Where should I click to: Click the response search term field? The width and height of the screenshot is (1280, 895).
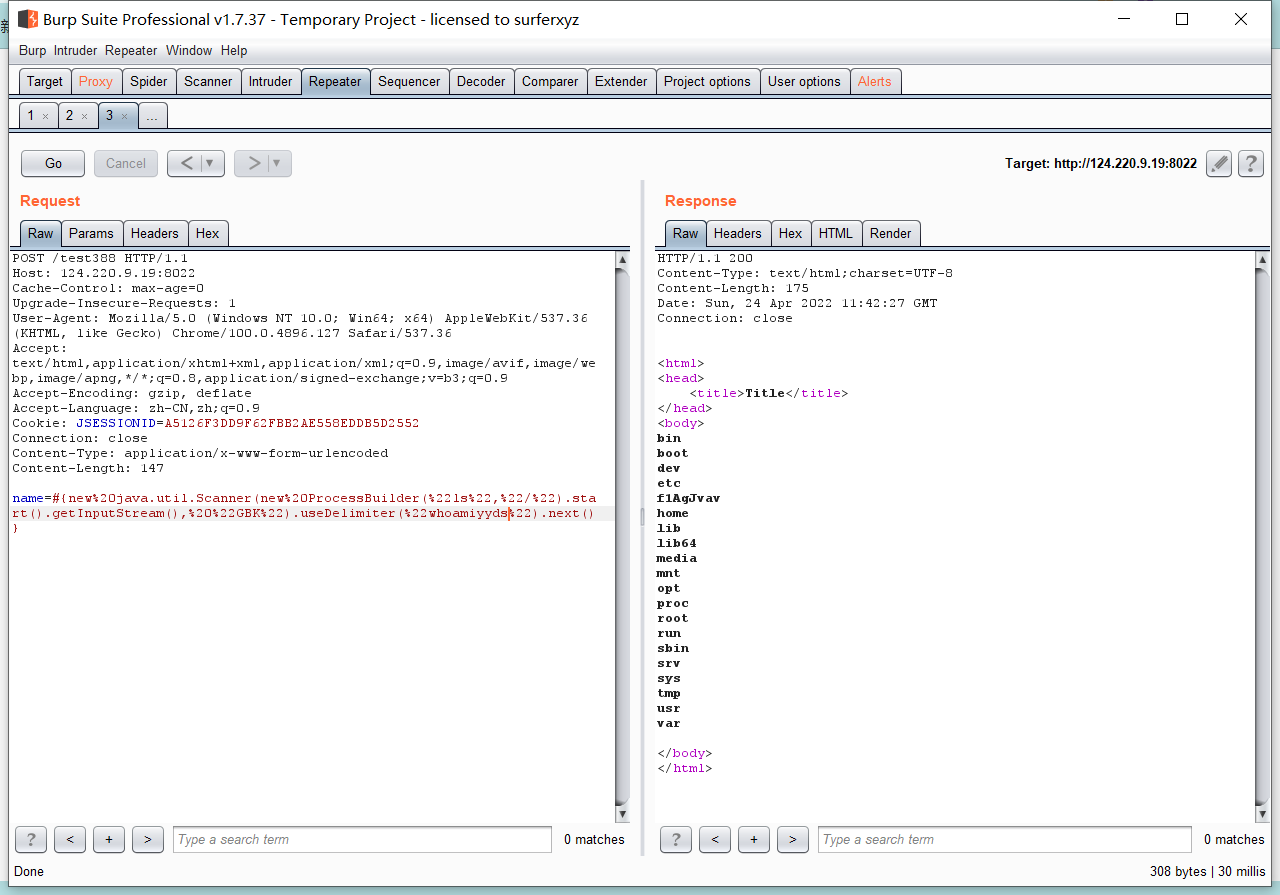1005,840
